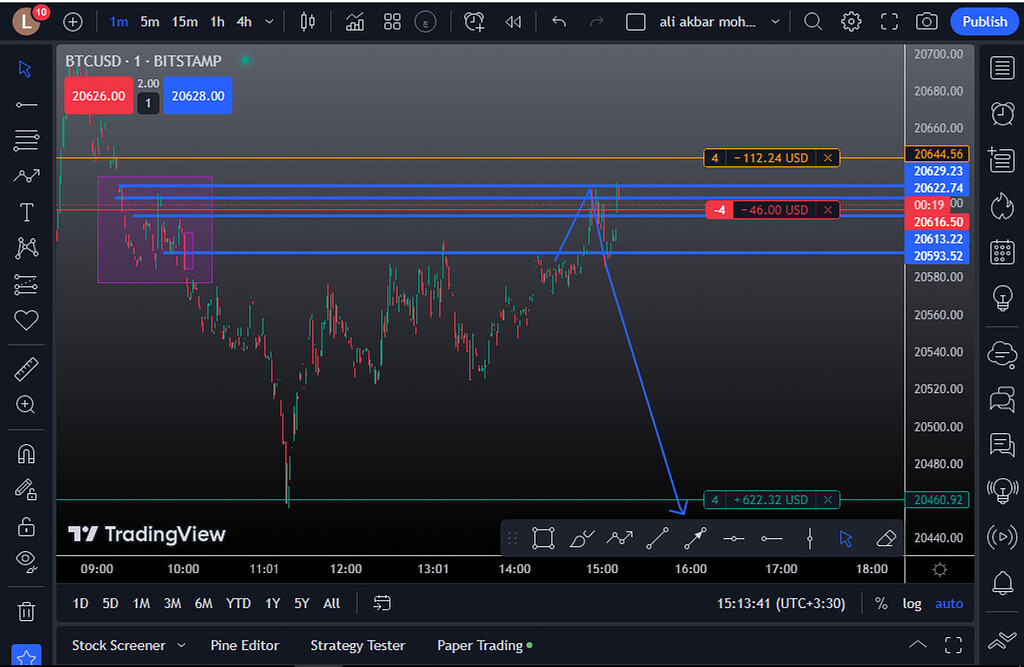Expand the Stock Screener dropdown arrow
The height and width of the screenshot is (667, 1024).
(181, 645)
